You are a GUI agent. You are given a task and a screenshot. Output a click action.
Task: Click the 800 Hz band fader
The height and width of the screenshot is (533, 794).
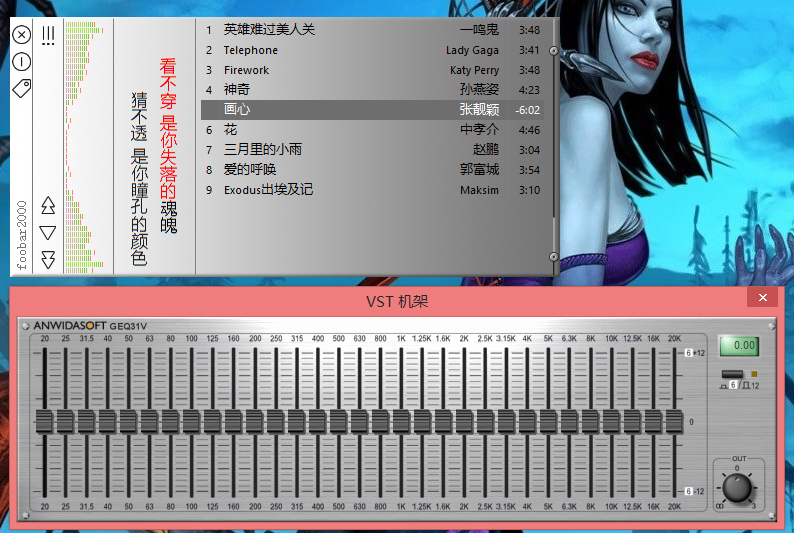click(380, 422)
